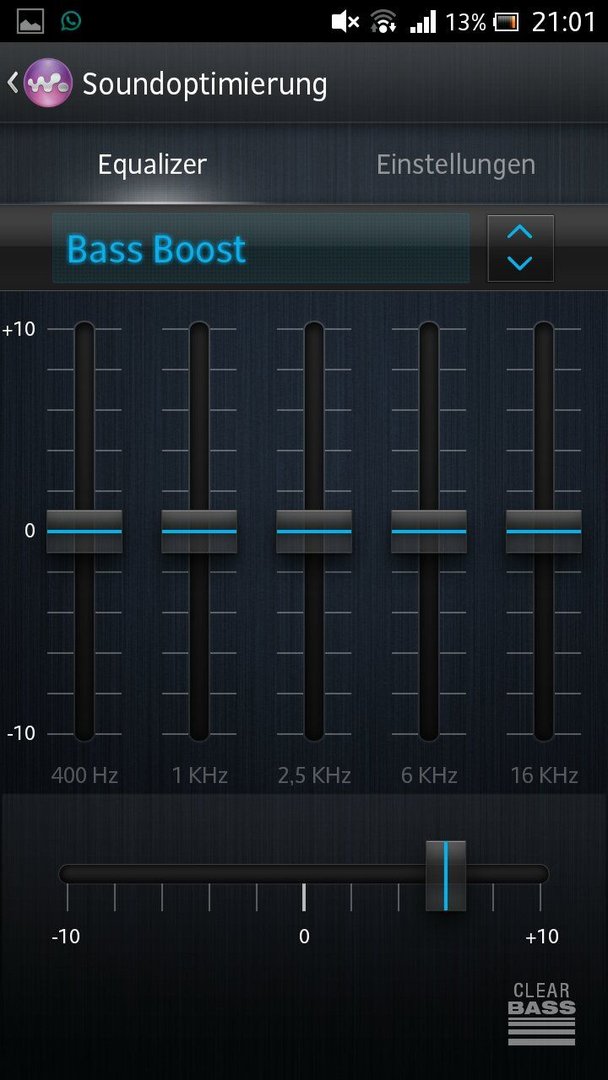Image resolution: width=608 pixels, height=1080 pixels.
Task: Tap the muted volume status icon
Action: [x=345, y=22]
